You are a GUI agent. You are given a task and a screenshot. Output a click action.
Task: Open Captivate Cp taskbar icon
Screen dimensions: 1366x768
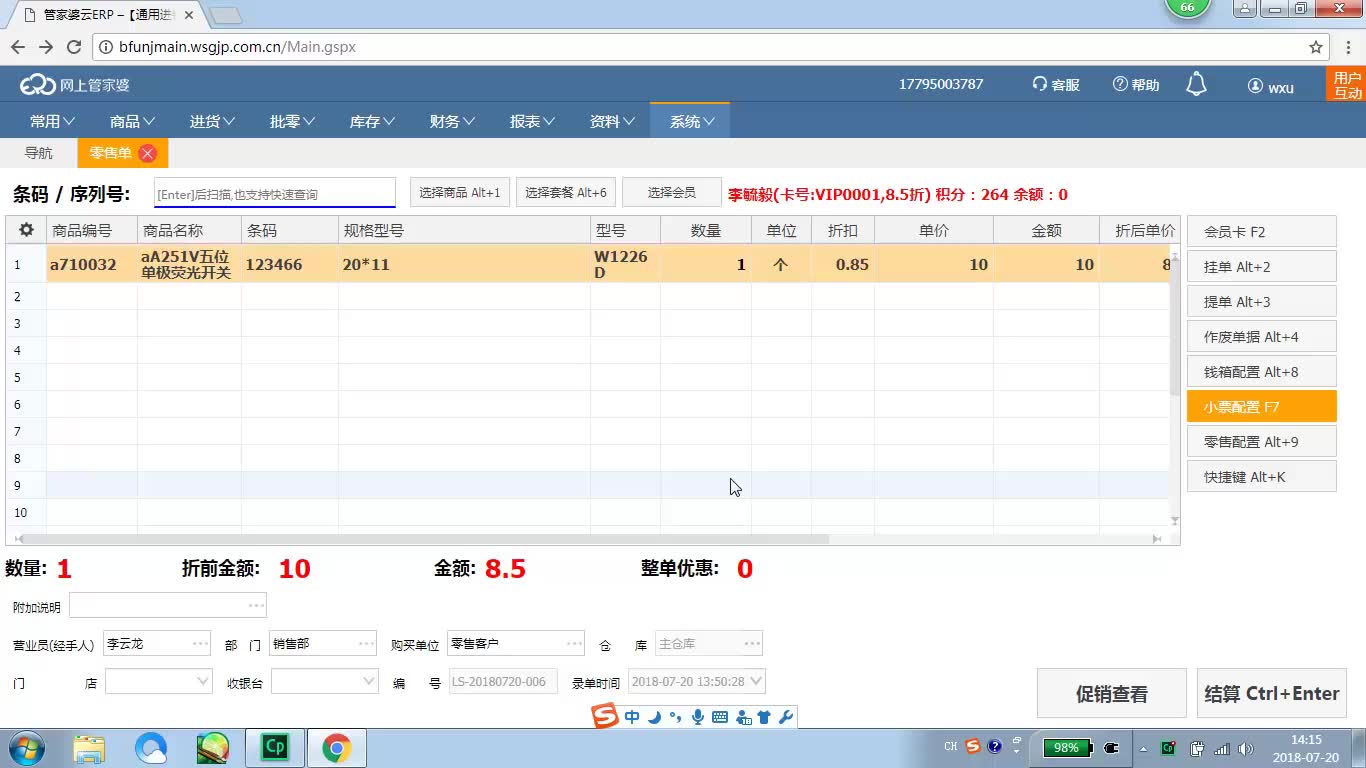pyautogui.click(x=274, y=748)
